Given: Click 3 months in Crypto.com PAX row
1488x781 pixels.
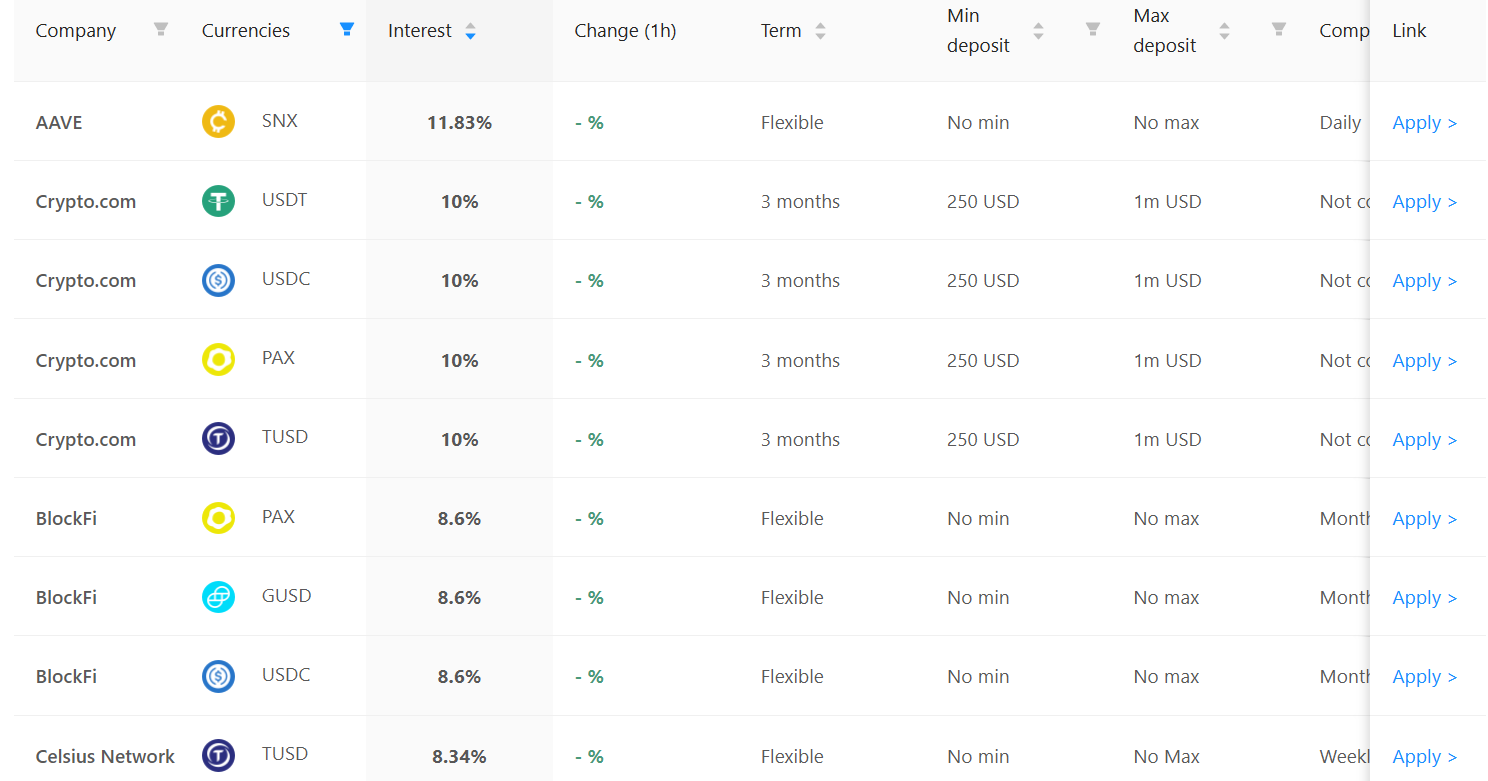Looking at the screenshot, I should (x=800, y=361).
